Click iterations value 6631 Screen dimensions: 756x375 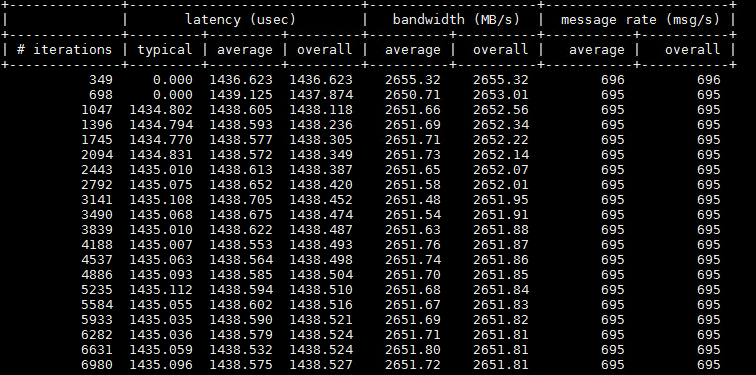(96, 349)
